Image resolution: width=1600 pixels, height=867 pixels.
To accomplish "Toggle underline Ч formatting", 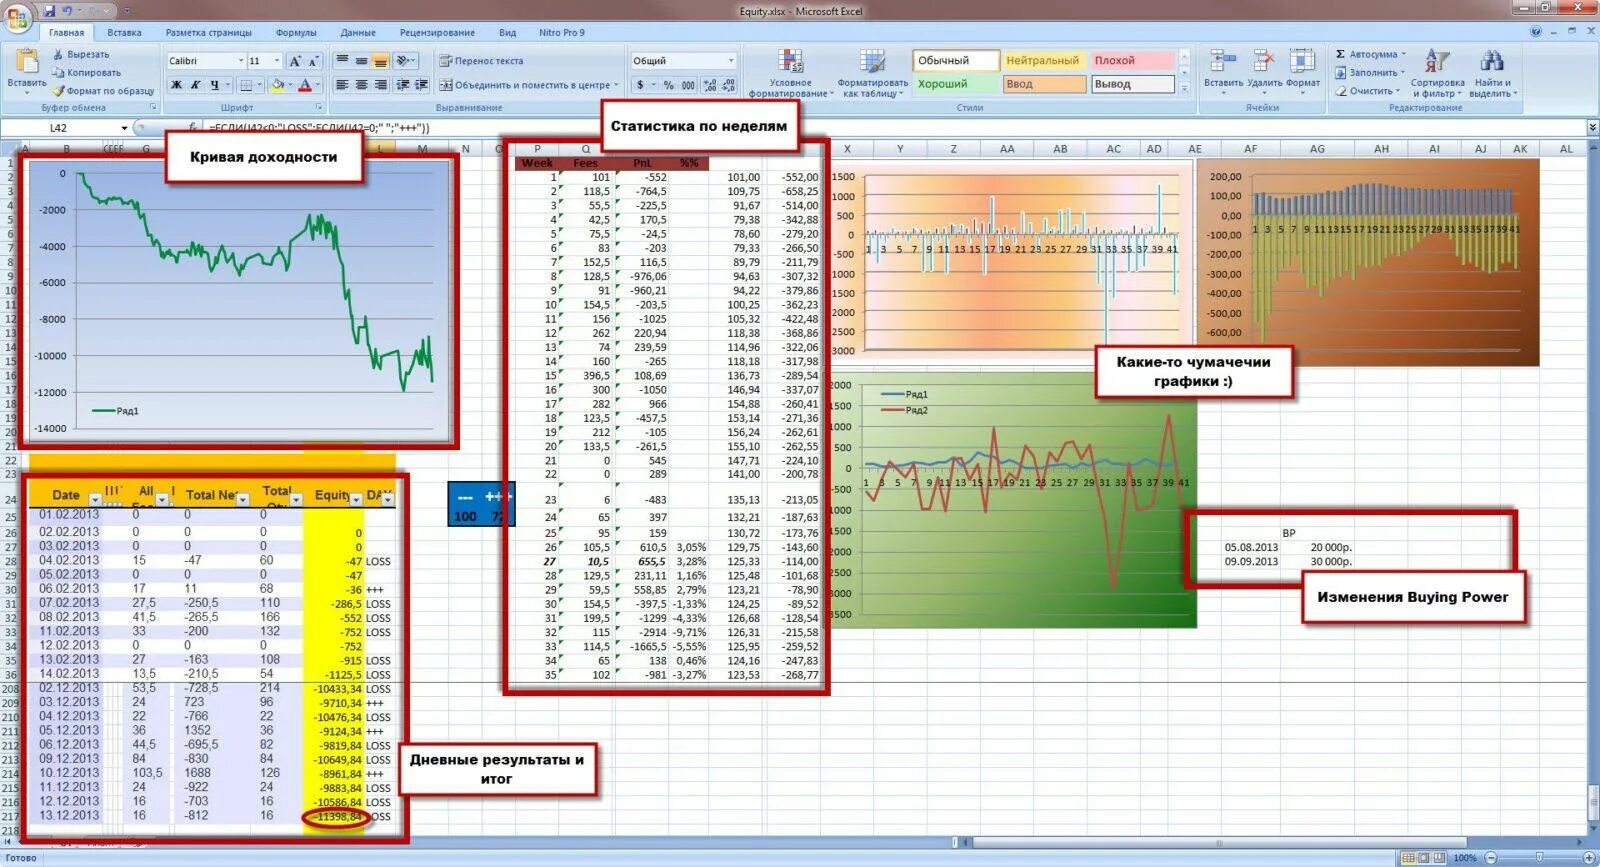I will [x=214, y=85].
